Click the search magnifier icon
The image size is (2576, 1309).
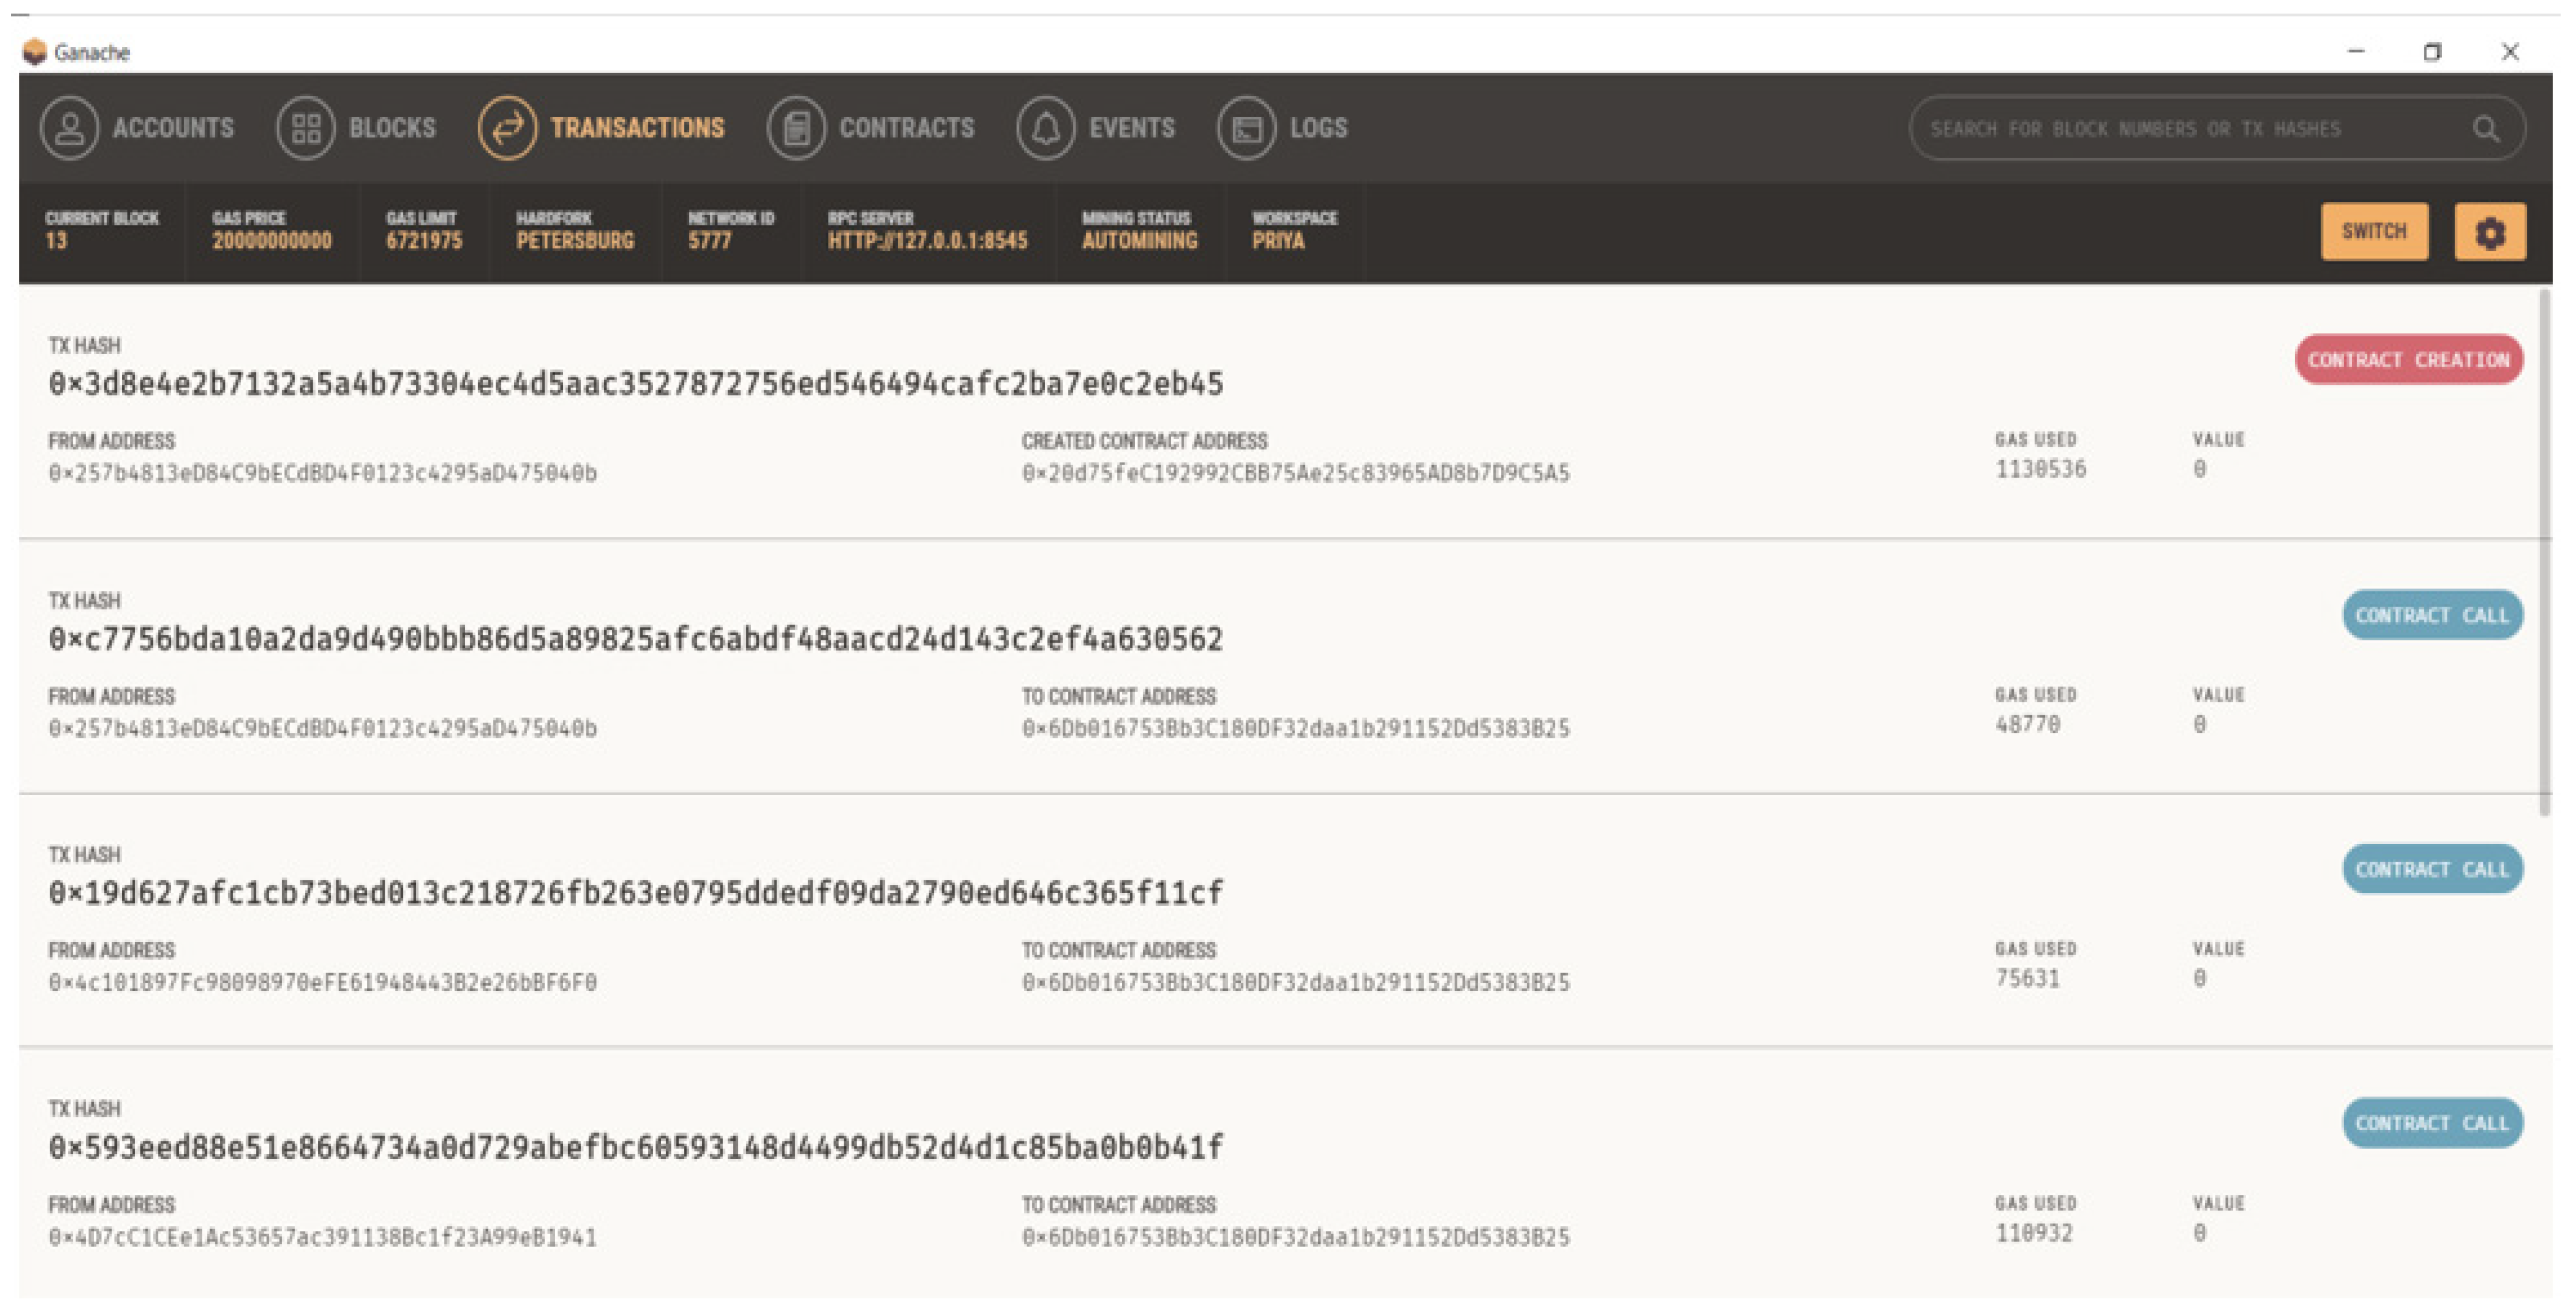pyautogui.click(x=2486, y=129)
